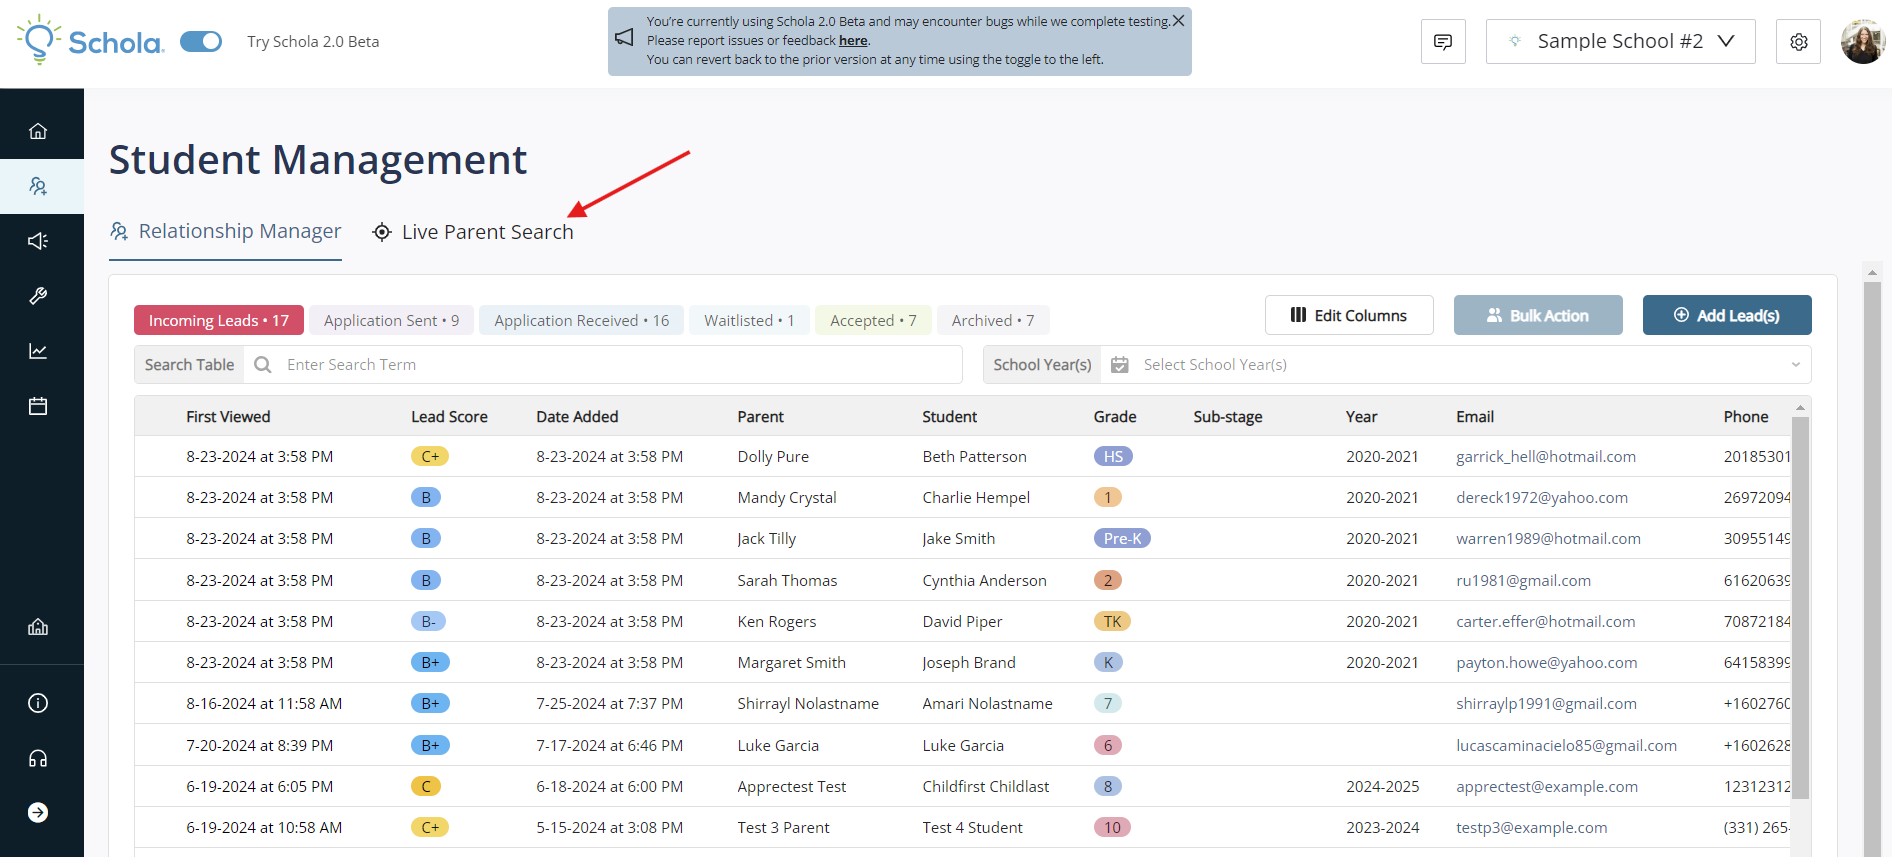Click student name Joseph Brand
This screenshot has width=1892, height=857.
[x=969, y=662]
